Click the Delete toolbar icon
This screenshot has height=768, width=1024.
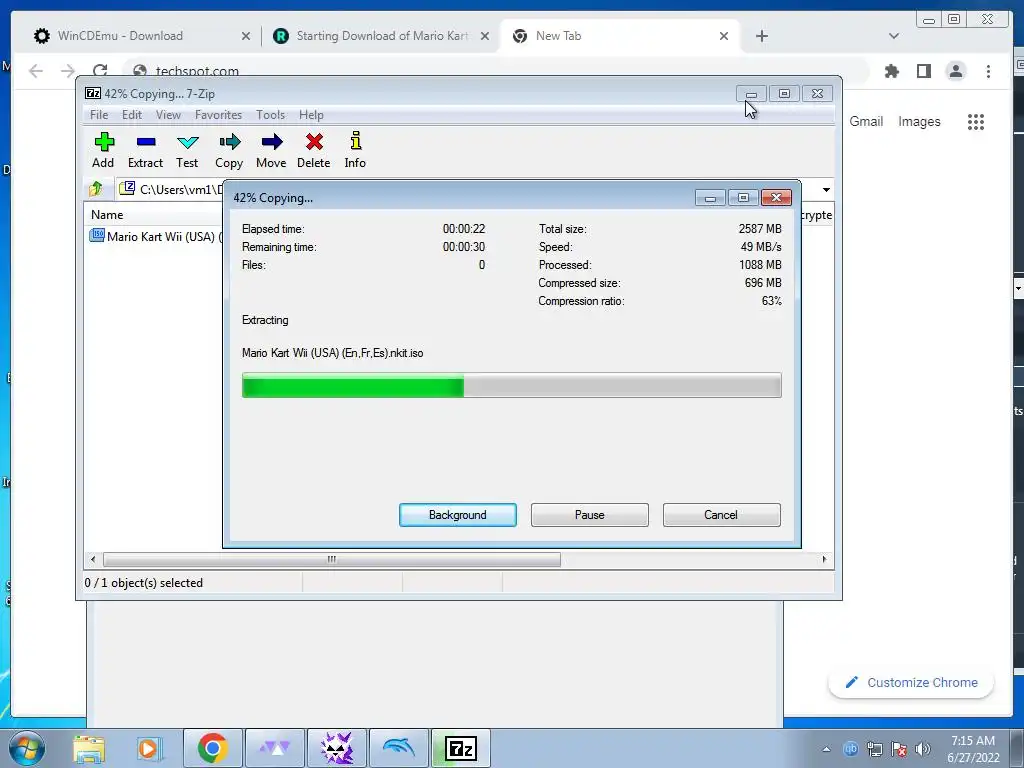[313, 150]
